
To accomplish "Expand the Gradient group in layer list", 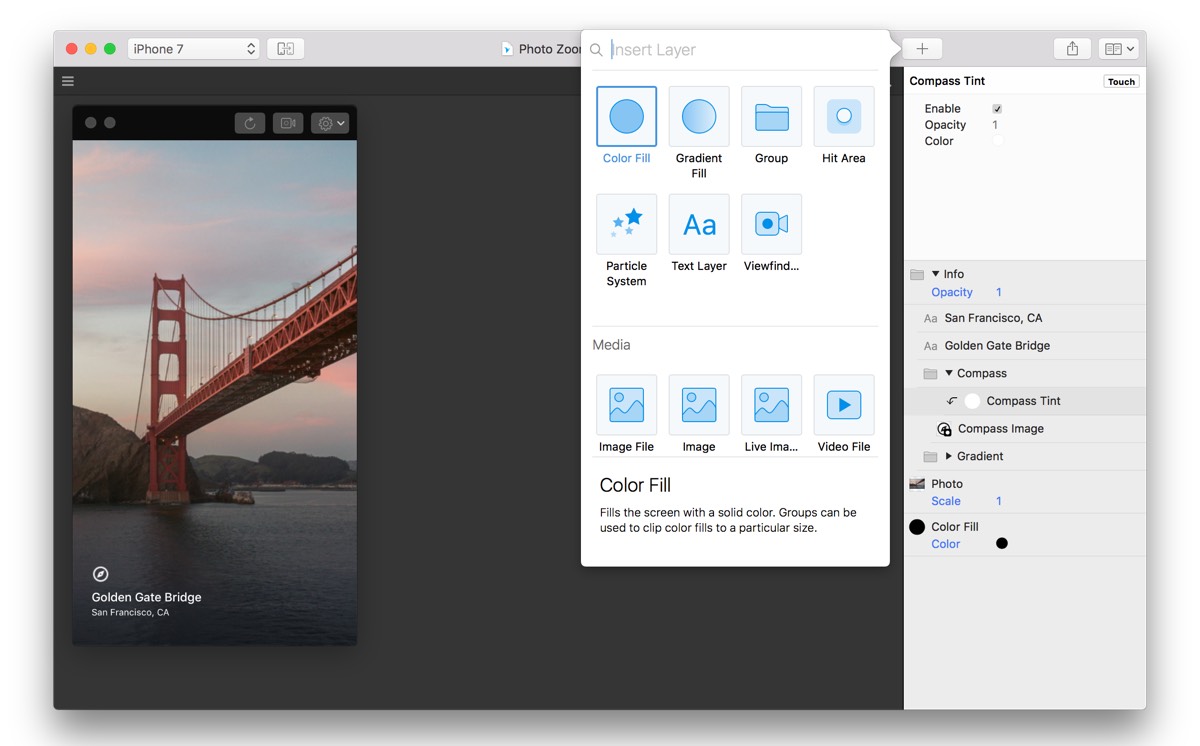I will [949, 456].
